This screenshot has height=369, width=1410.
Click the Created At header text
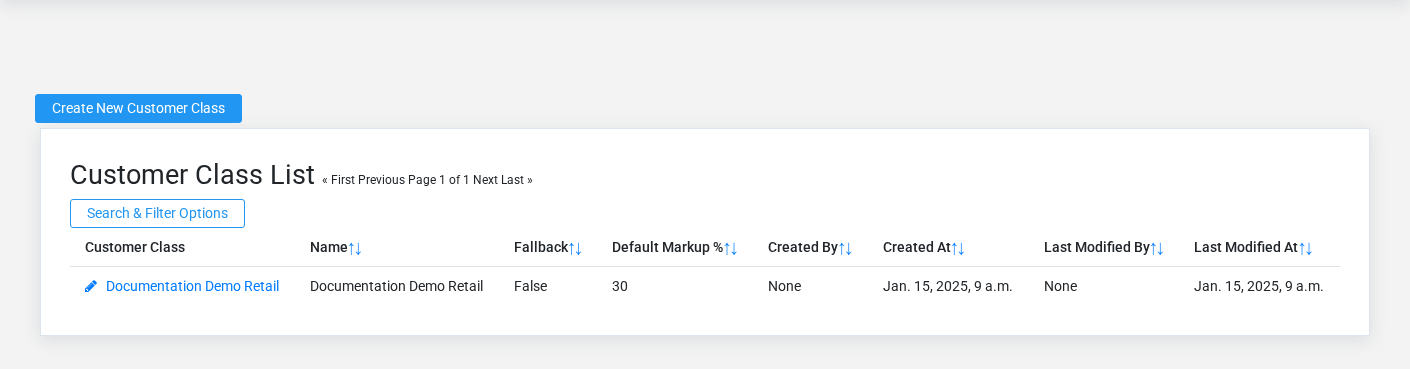tap(917, 247)
